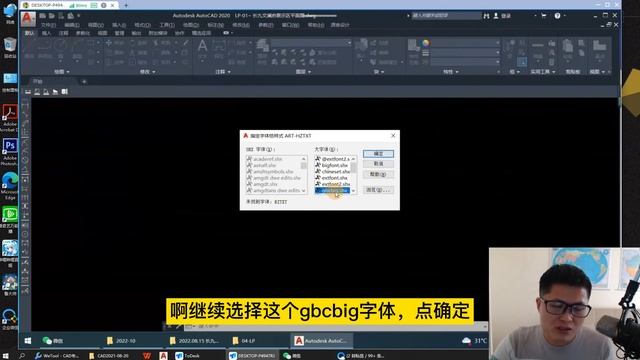Click the help question mark icon
Viewport: 640px width, 360px height.
pyautogui.click(x=557, y=16)
